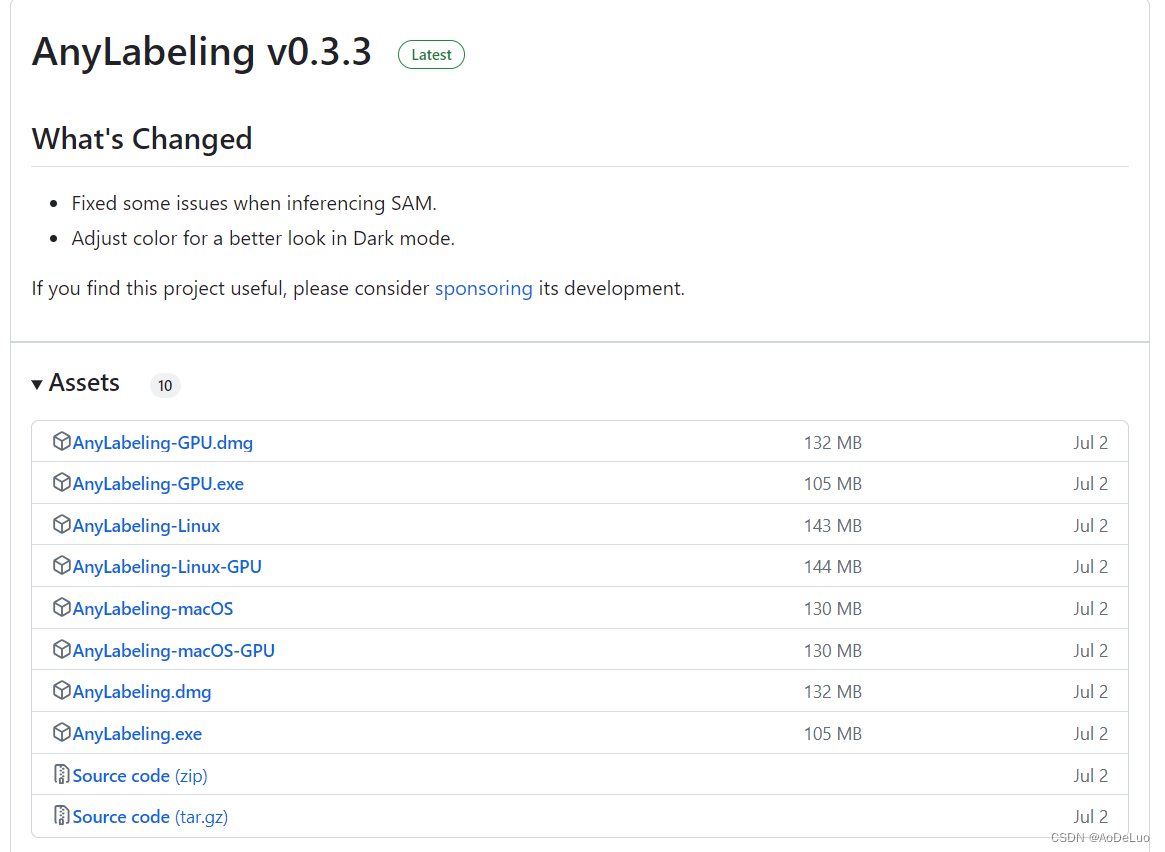Click the Latest release badge
Viewport: 1165px width, 852px height.
(x=432, y=55)
